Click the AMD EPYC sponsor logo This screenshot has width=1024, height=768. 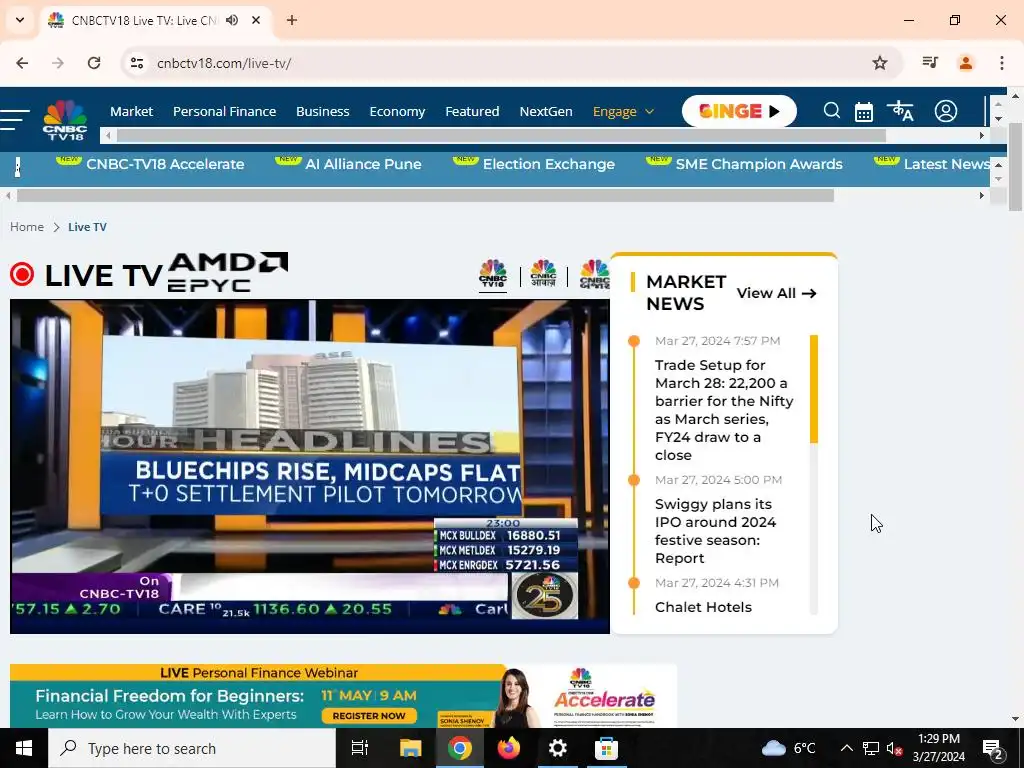[x=227, y=272]
